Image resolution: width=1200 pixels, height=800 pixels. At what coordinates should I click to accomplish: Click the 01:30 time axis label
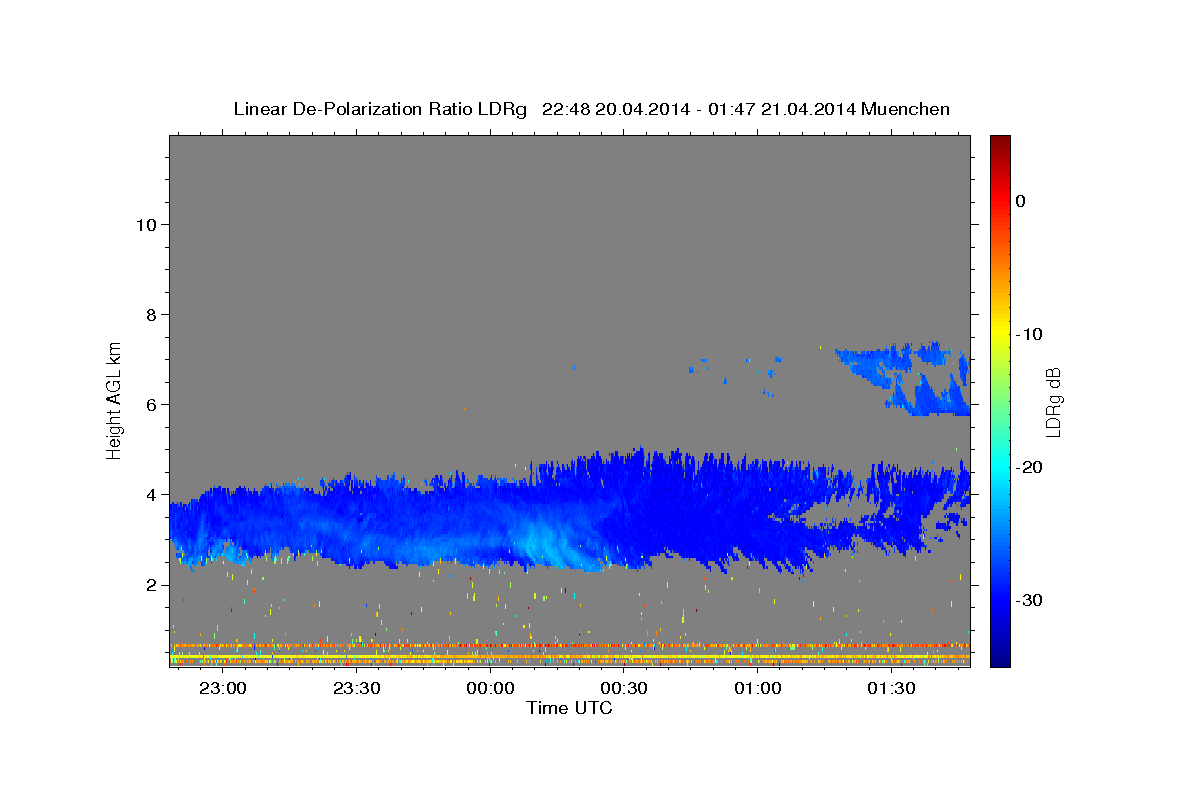pos(892,689)
